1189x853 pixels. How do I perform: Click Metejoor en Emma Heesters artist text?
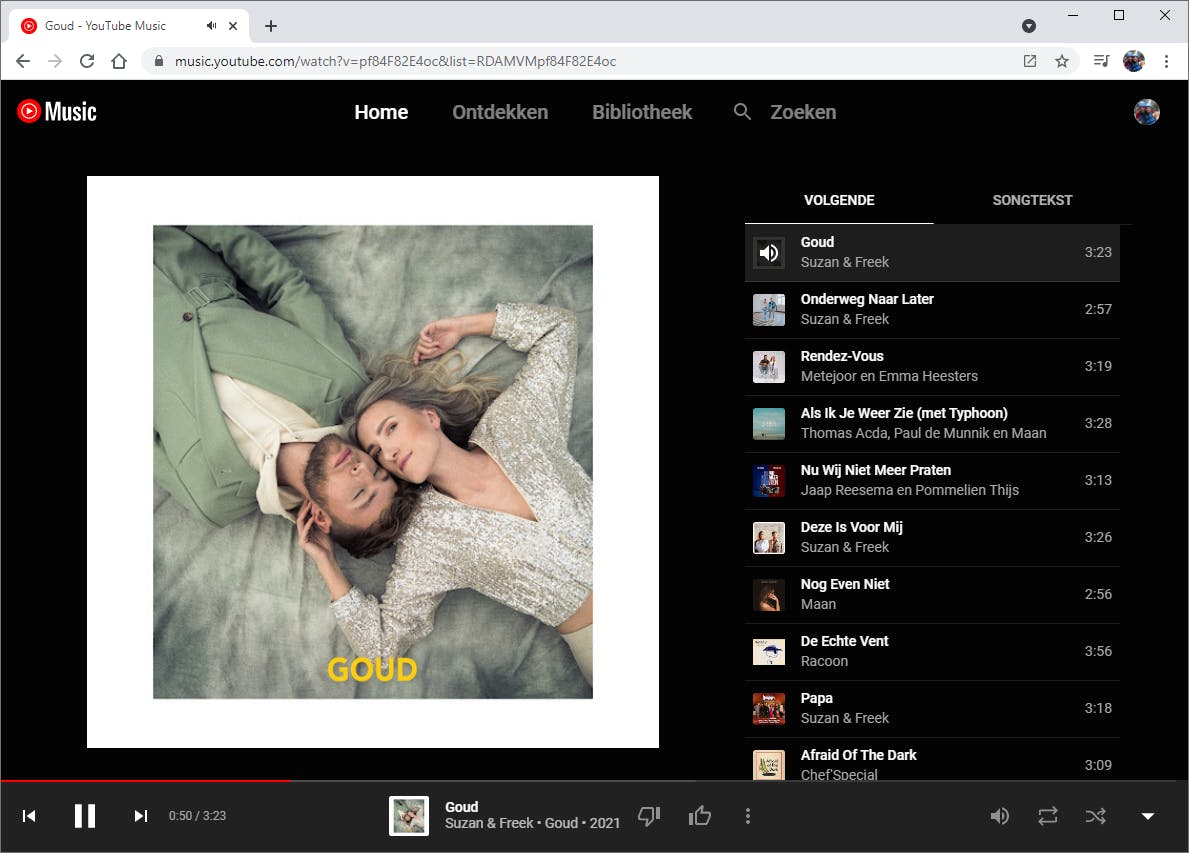889,376
